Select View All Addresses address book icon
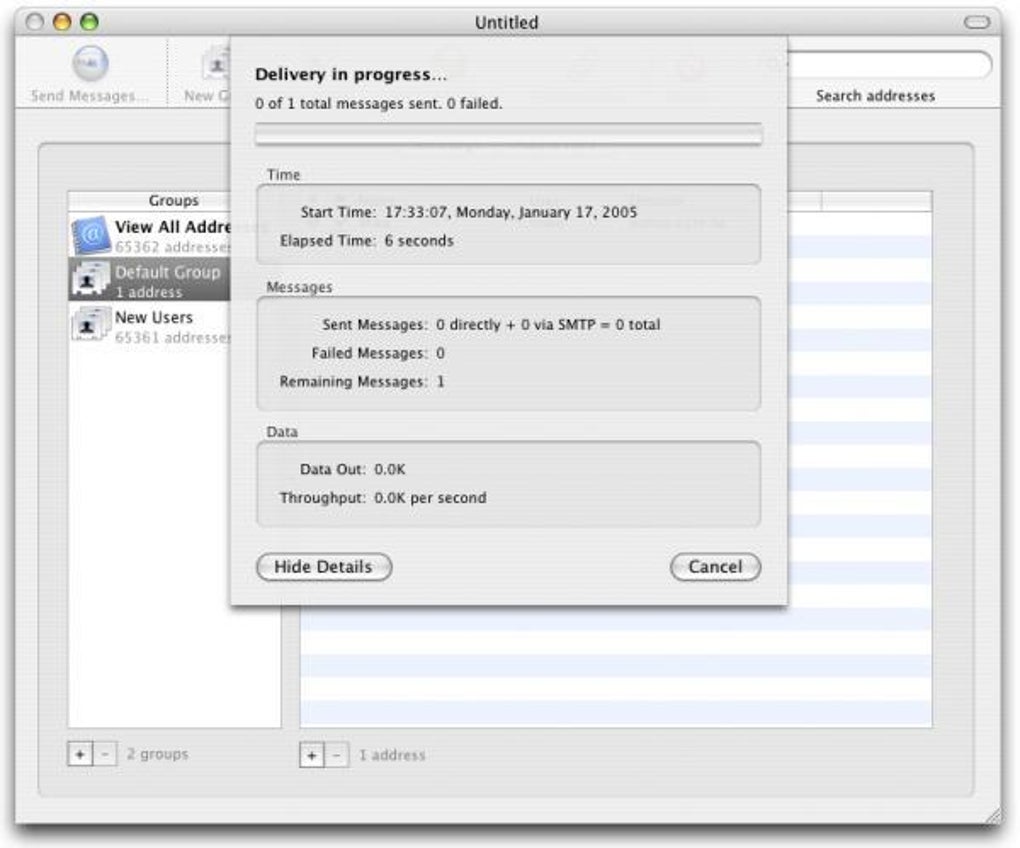This screenshot has width=1020, height=848. point(90,235)
